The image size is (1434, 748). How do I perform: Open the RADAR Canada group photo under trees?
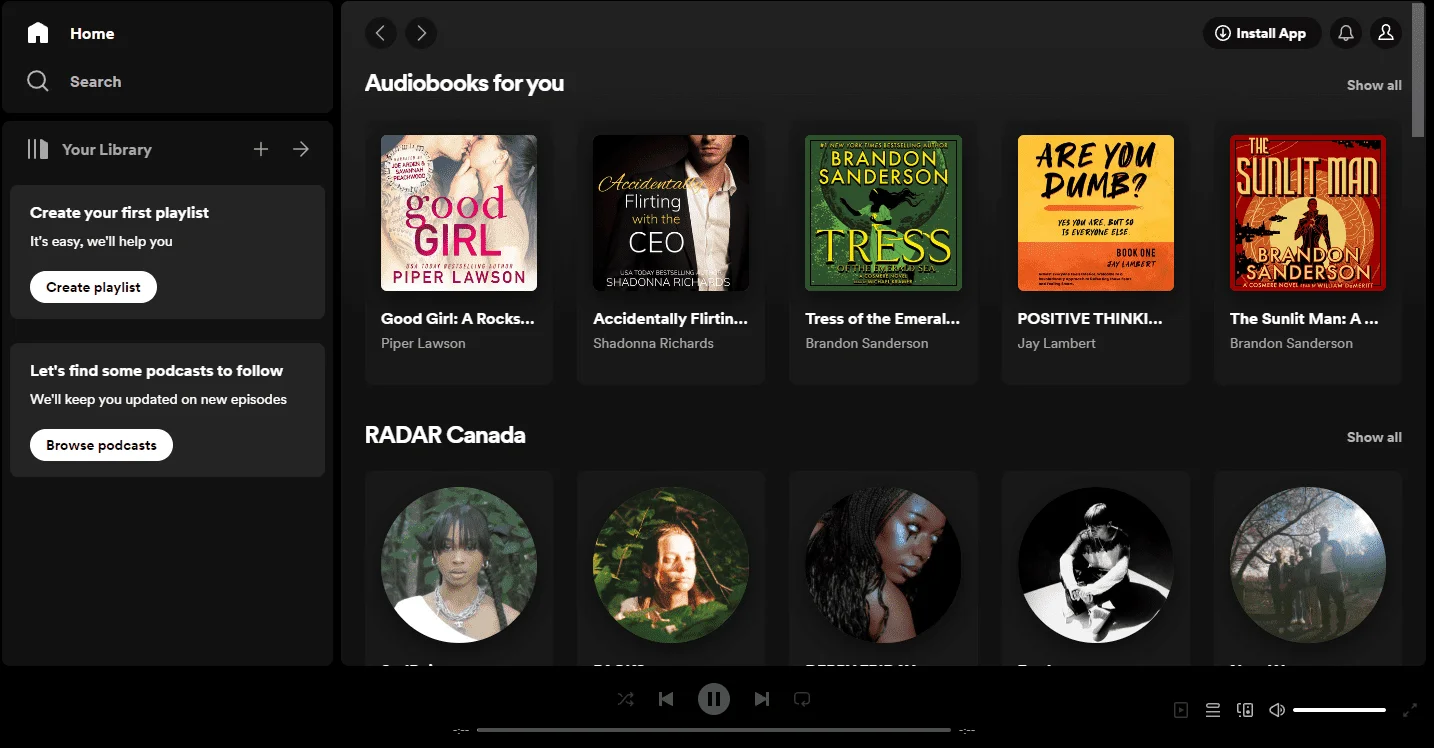click(x=1308, y=565)
